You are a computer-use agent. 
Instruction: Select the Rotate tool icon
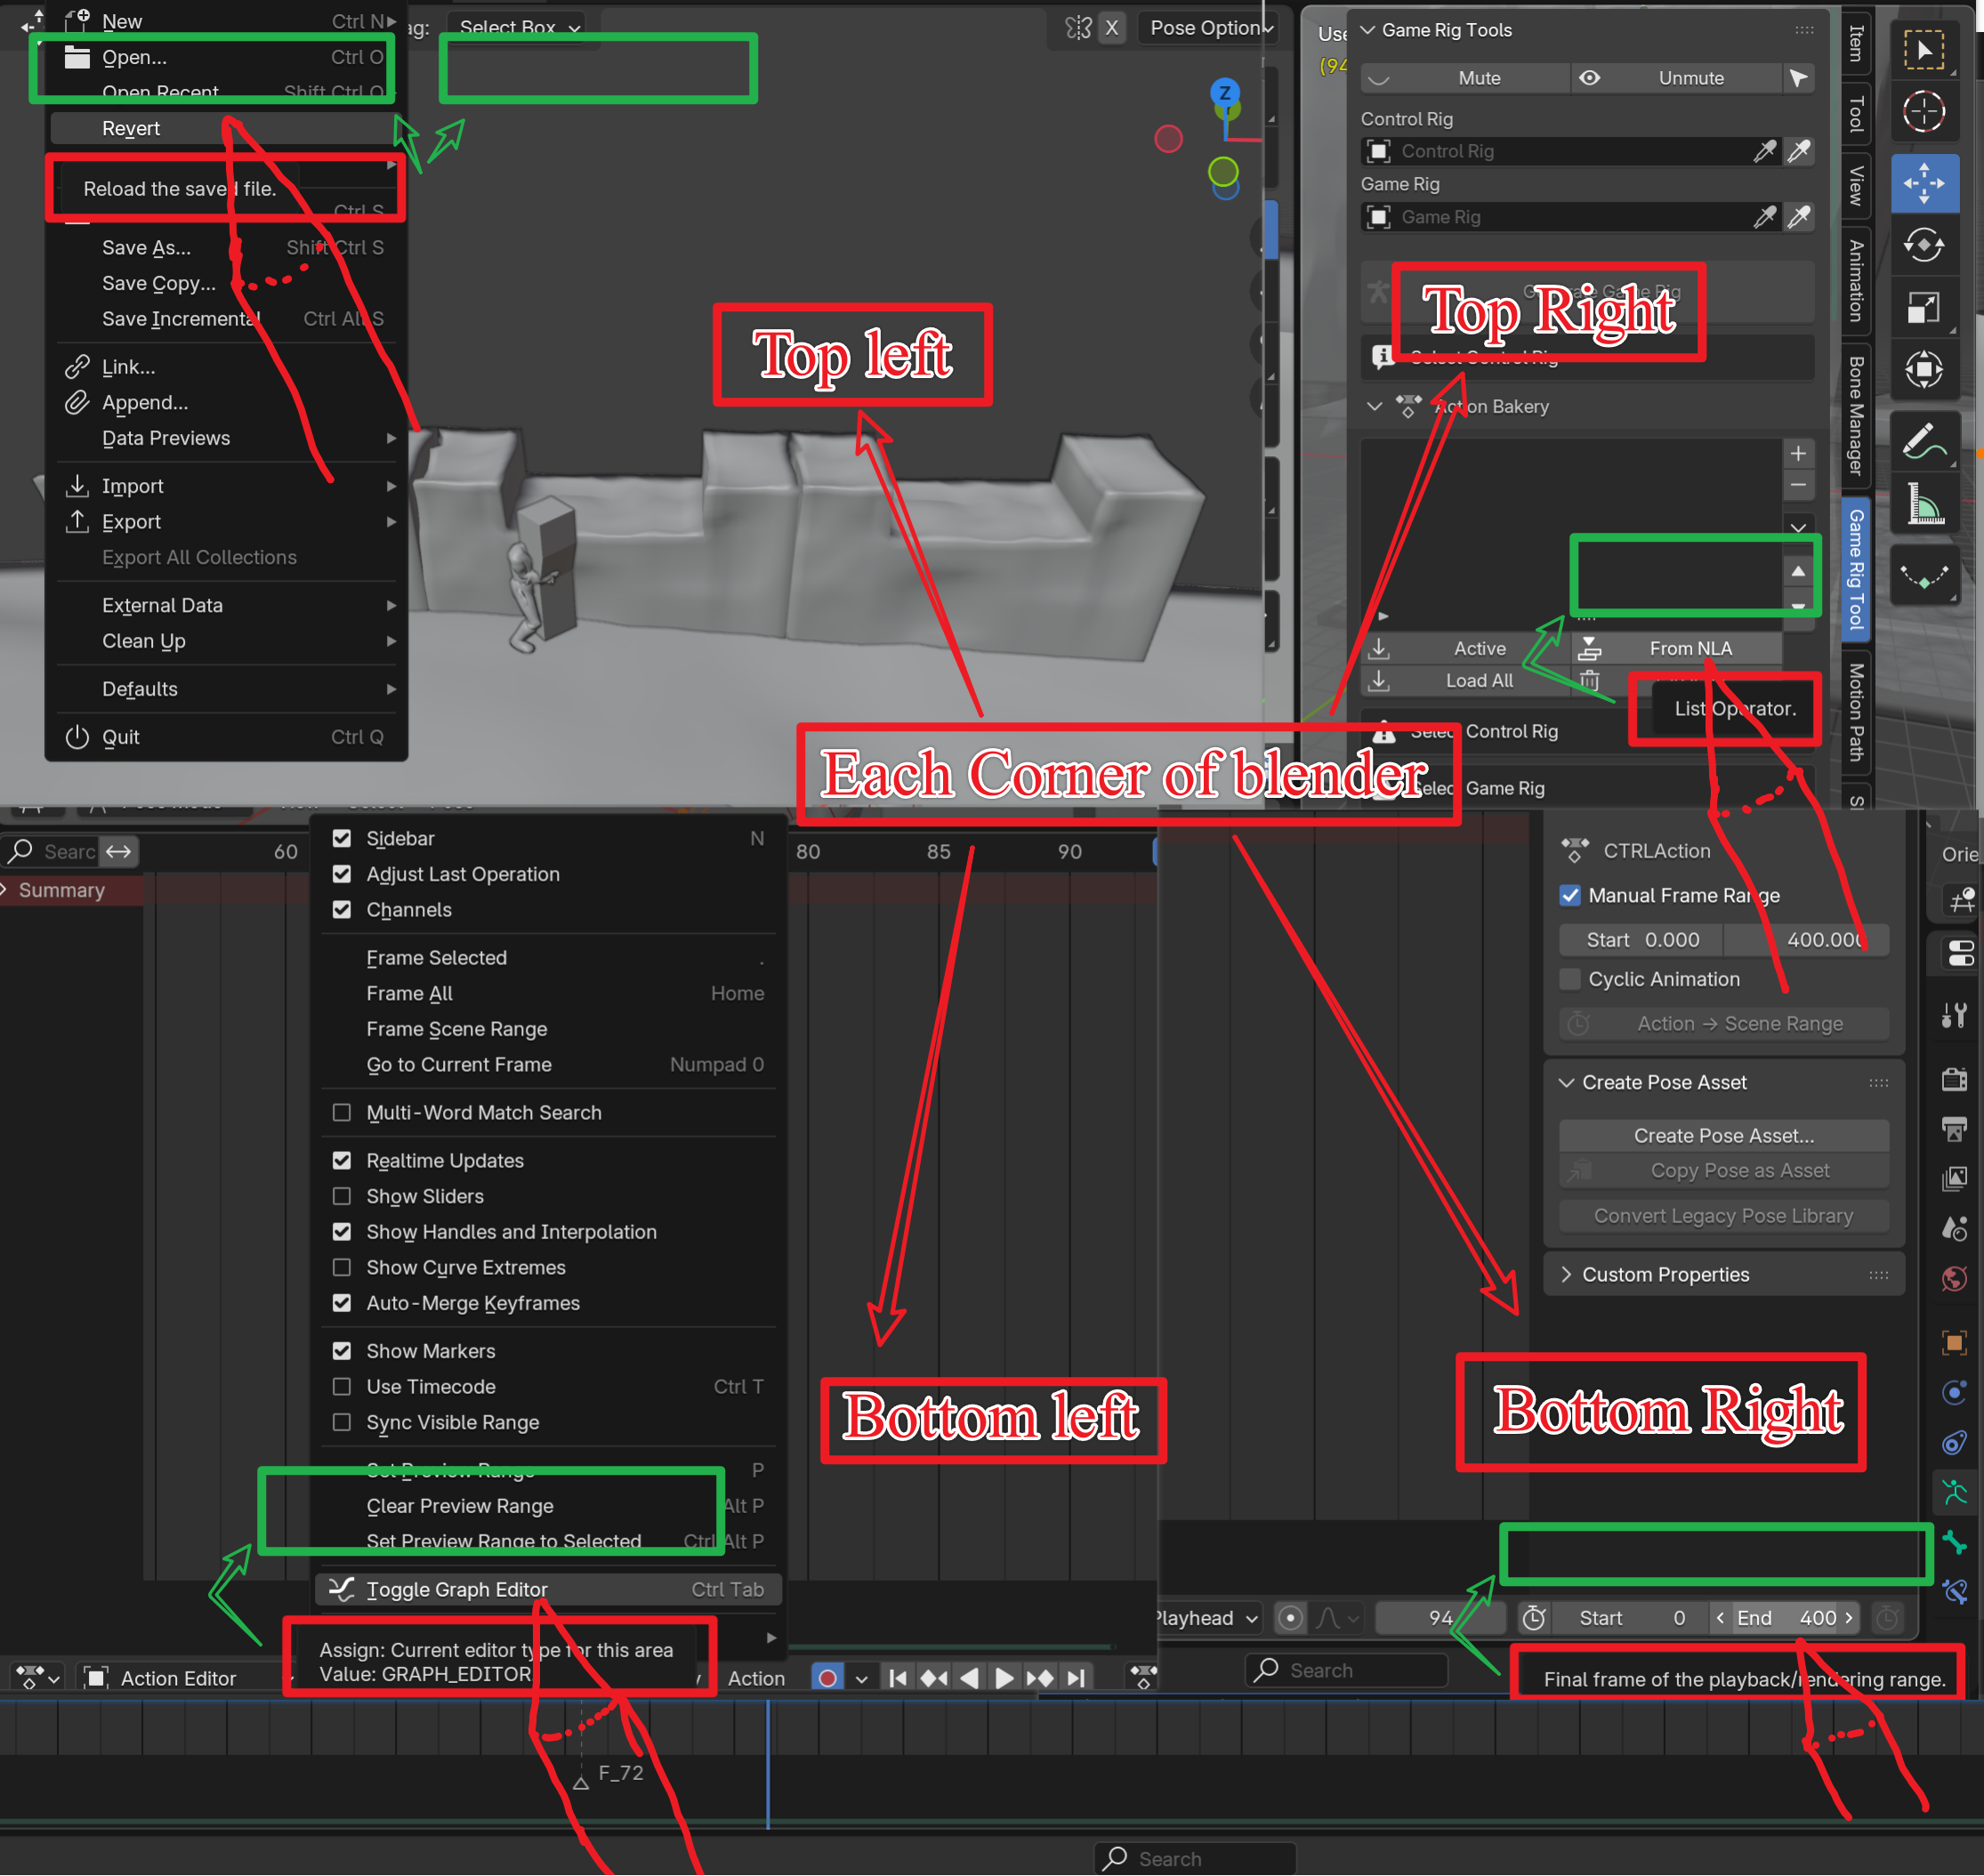tap(1924, 246)
